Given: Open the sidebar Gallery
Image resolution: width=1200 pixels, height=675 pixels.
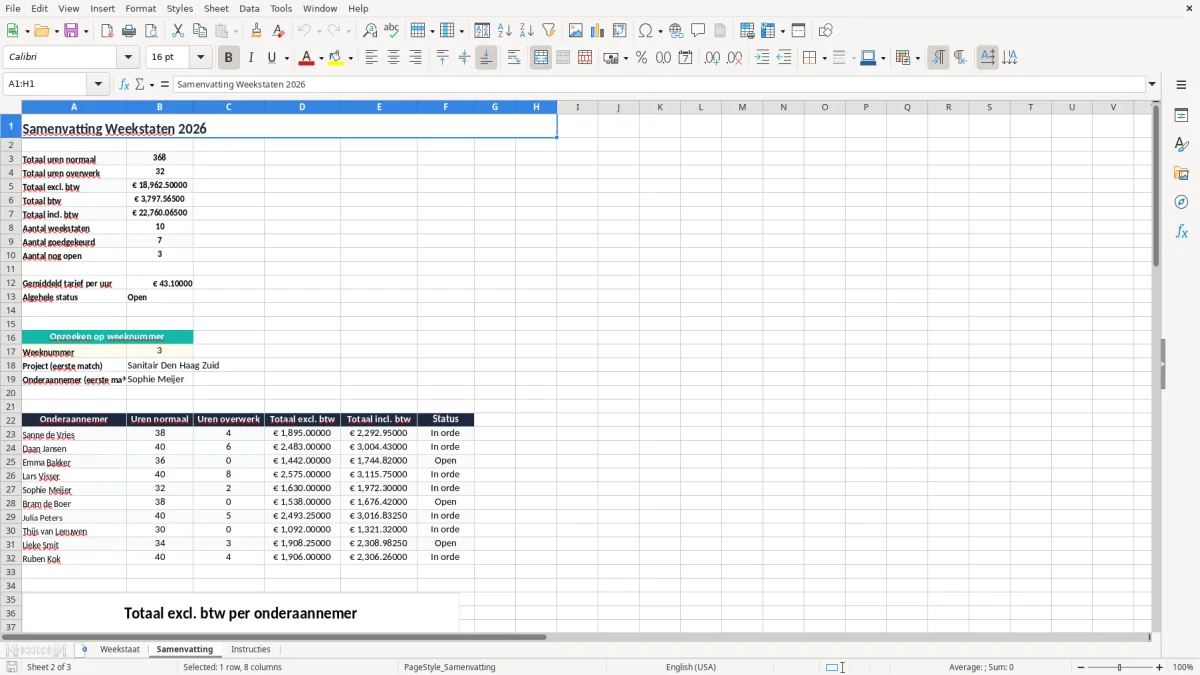Looking at the screenshot, I should 1181,174.
